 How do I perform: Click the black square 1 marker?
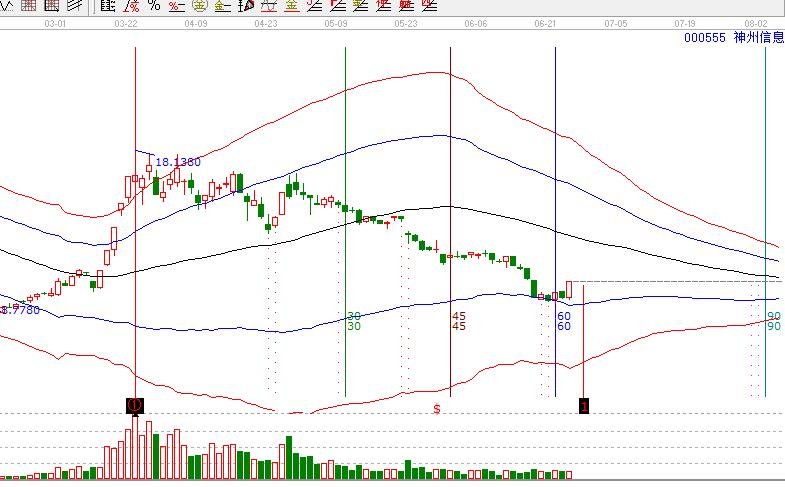[584, 405]
